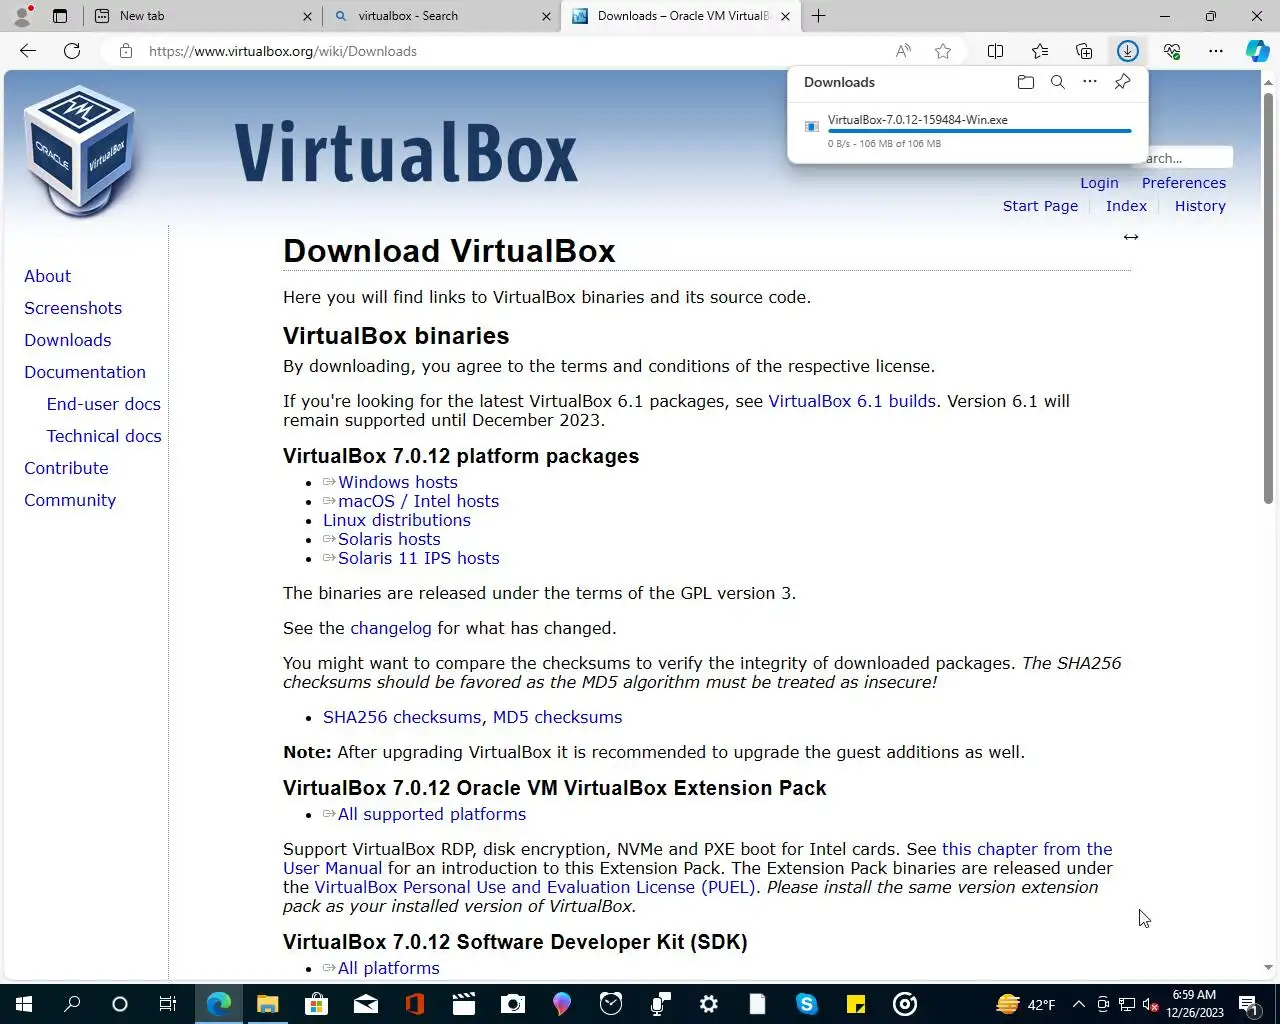Go to Start Page link
This screenshot has height=1024, width=1280.
(x=1041, y=206)
